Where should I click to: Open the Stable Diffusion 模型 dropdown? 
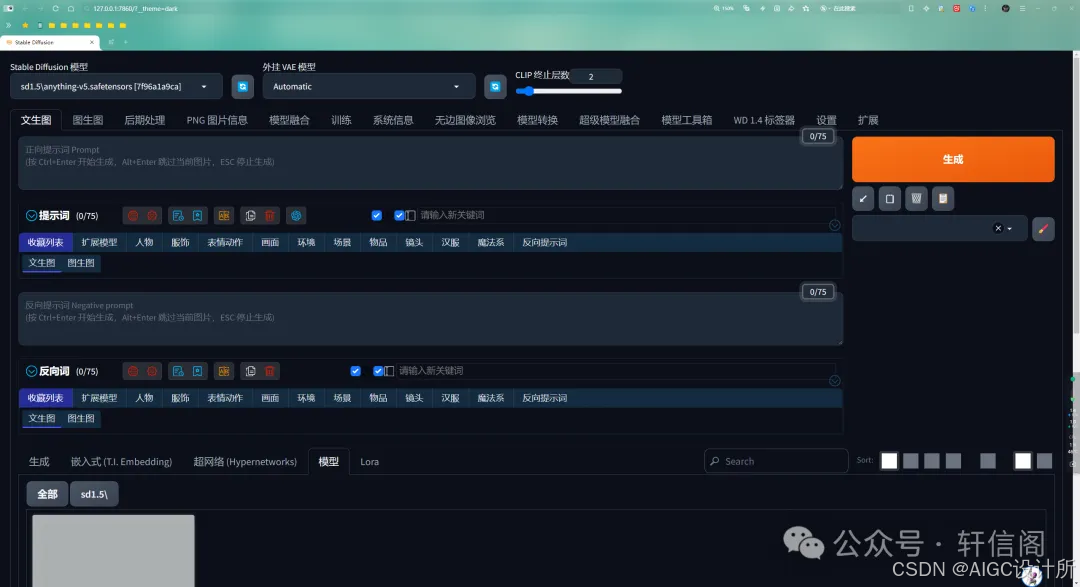(x=116, y=87)
